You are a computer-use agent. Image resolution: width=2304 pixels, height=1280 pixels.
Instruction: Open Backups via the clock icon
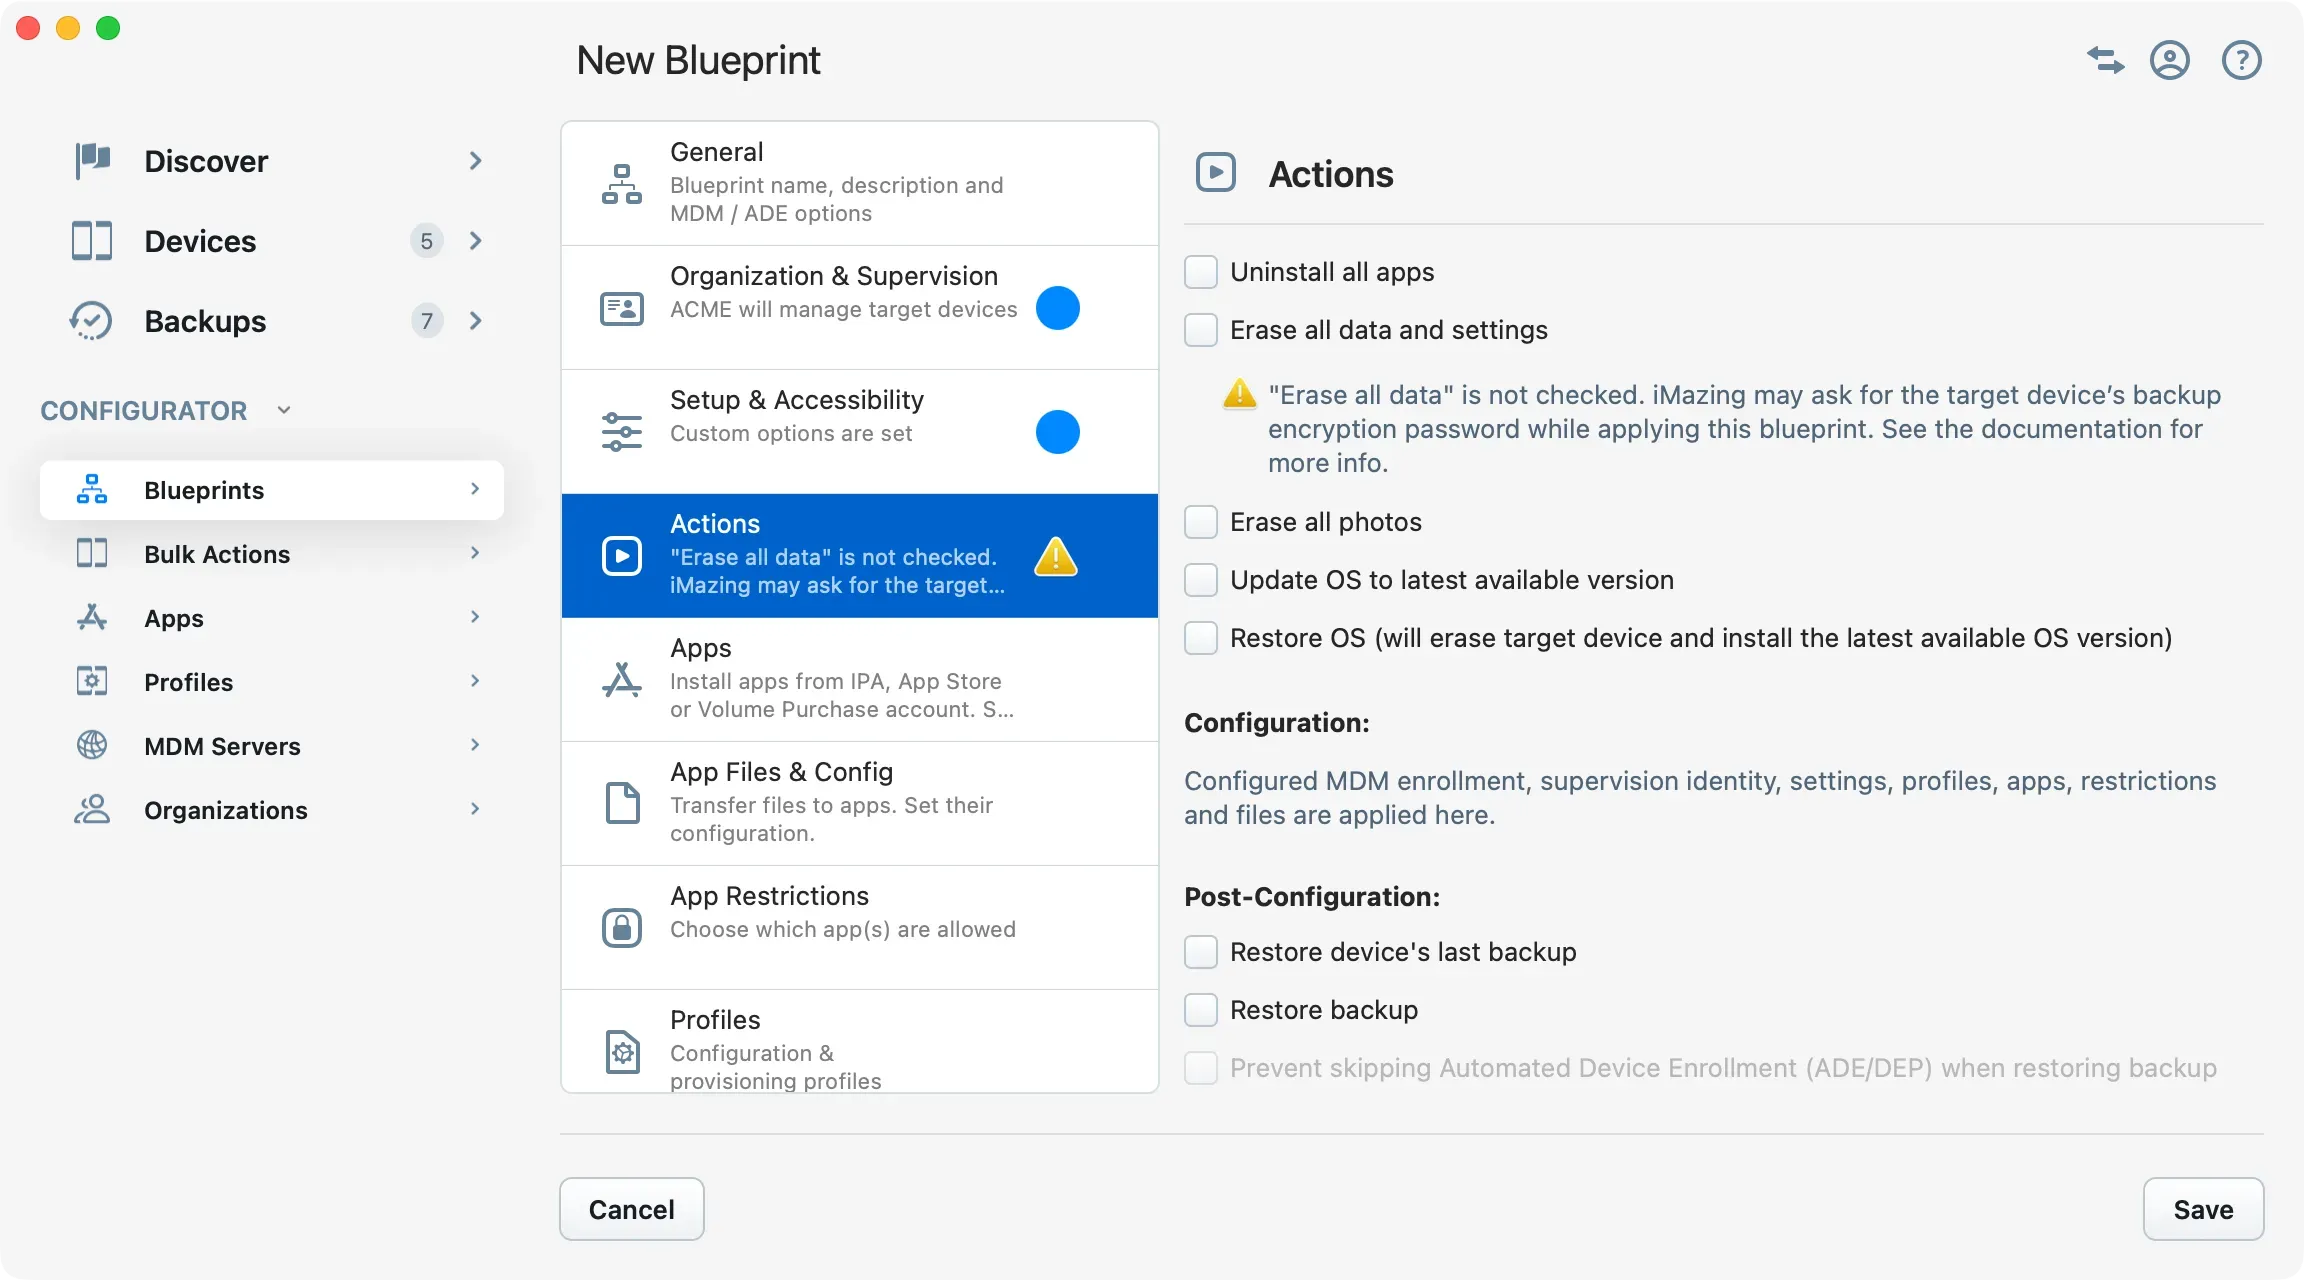(x=91, y=321)
